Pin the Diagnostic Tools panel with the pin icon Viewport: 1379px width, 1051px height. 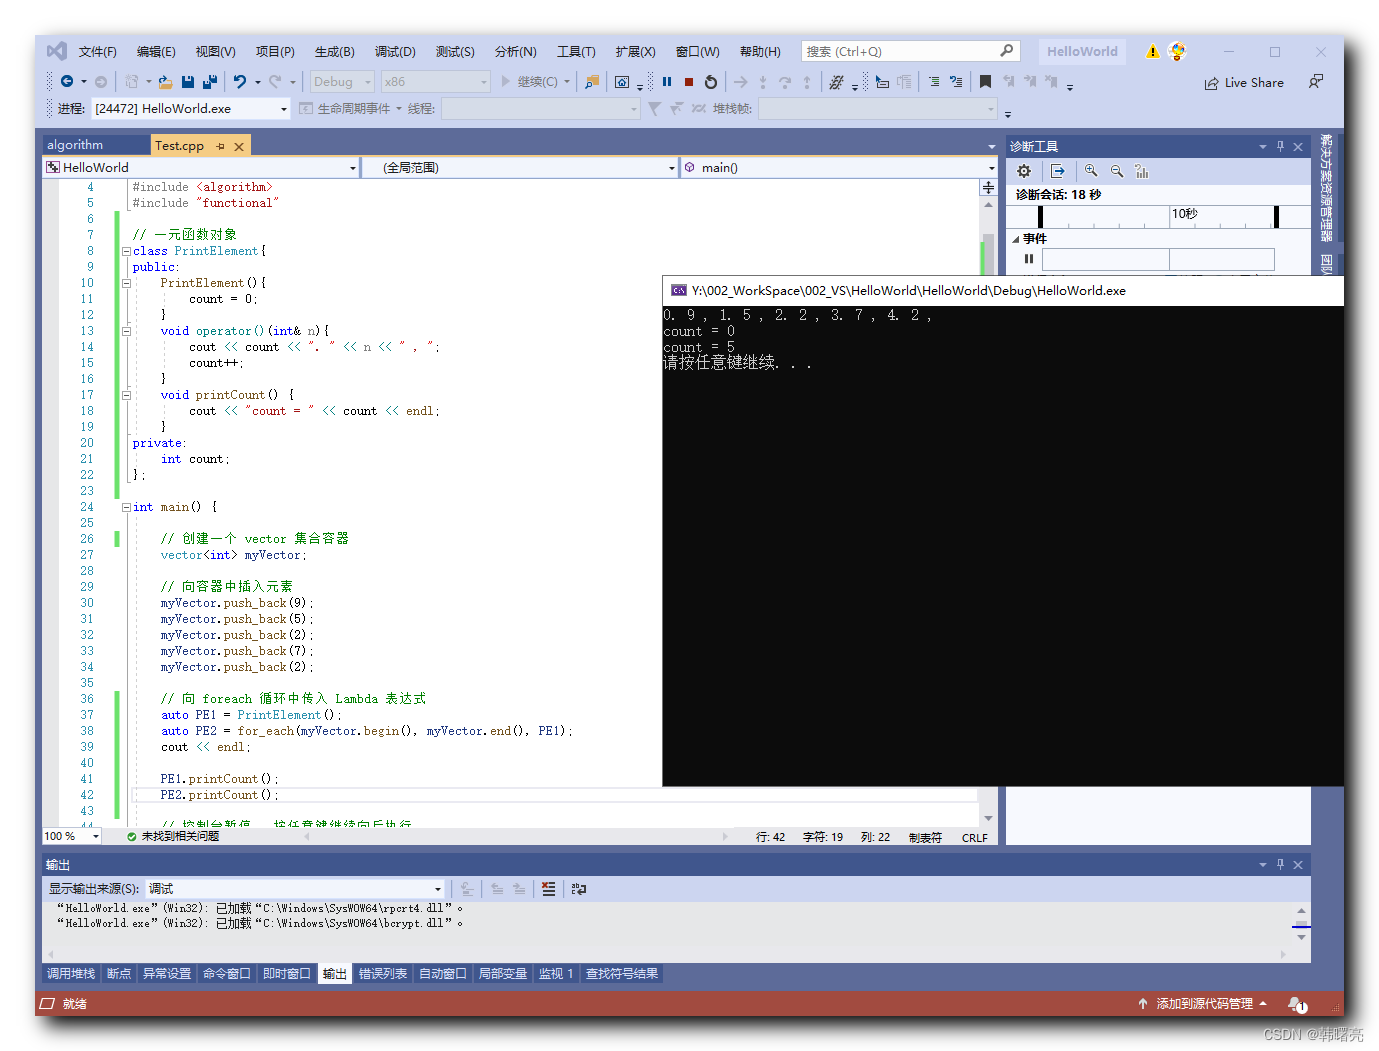tap(1279, 145)
